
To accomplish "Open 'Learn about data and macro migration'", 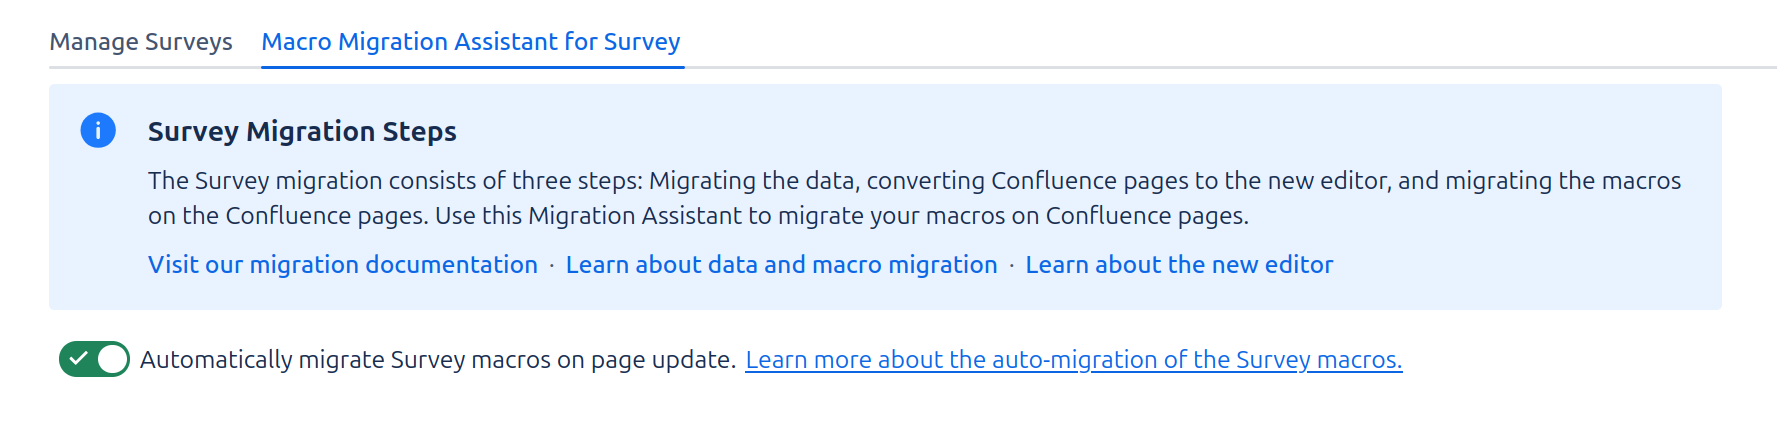I will 781,265.
